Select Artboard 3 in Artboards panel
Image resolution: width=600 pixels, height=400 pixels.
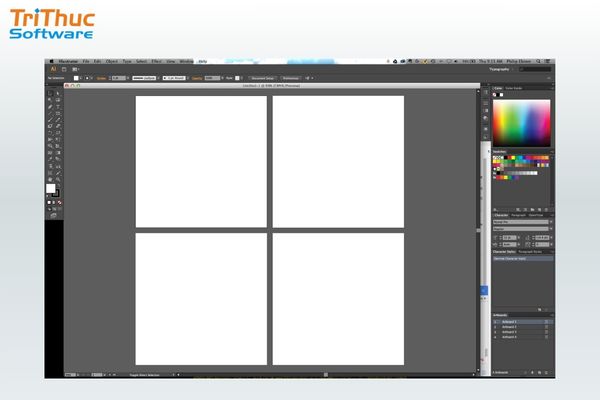[523, 332]
